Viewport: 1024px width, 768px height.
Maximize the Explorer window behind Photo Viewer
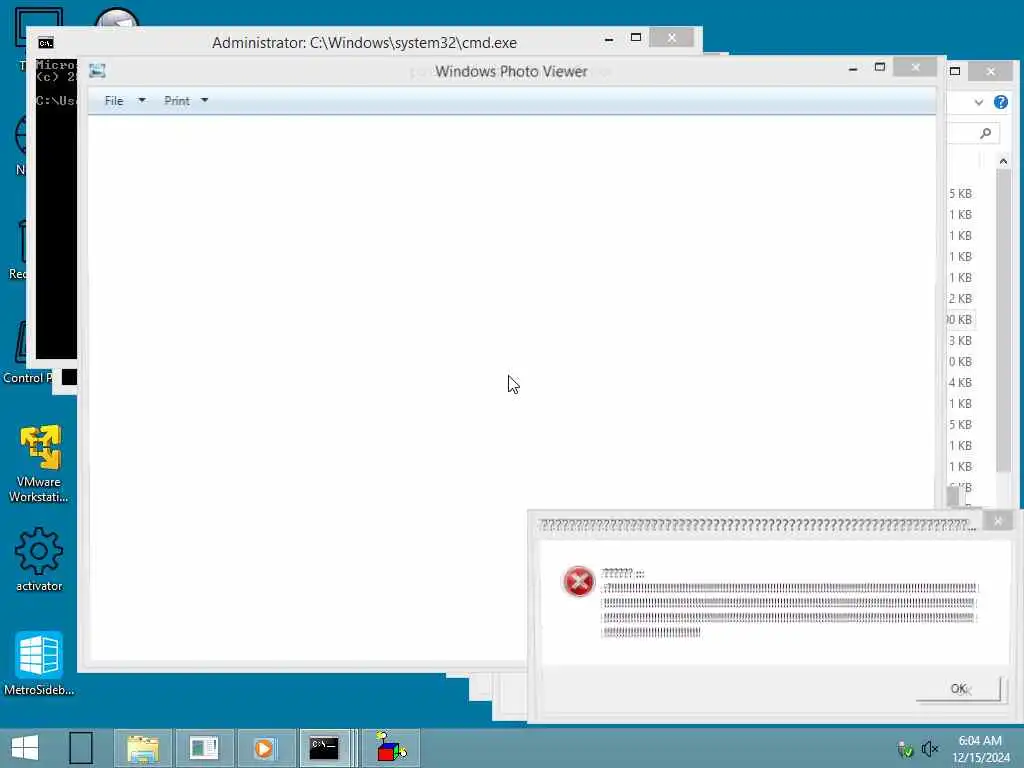tap(955, 71)
